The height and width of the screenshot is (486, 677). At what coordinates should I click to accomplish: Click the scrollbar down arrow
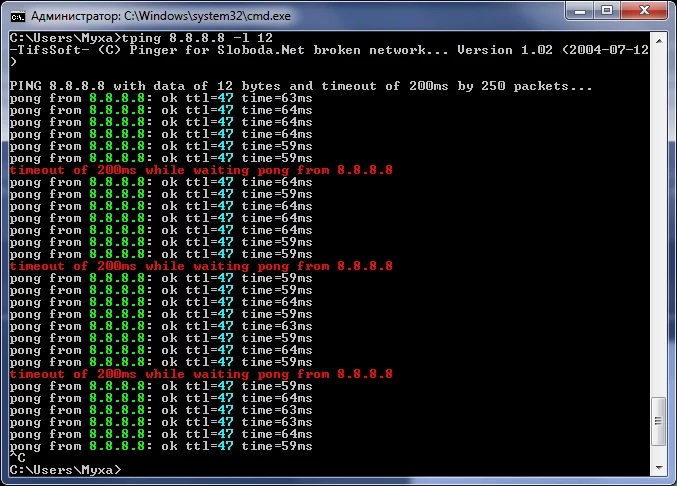[659, 468]
